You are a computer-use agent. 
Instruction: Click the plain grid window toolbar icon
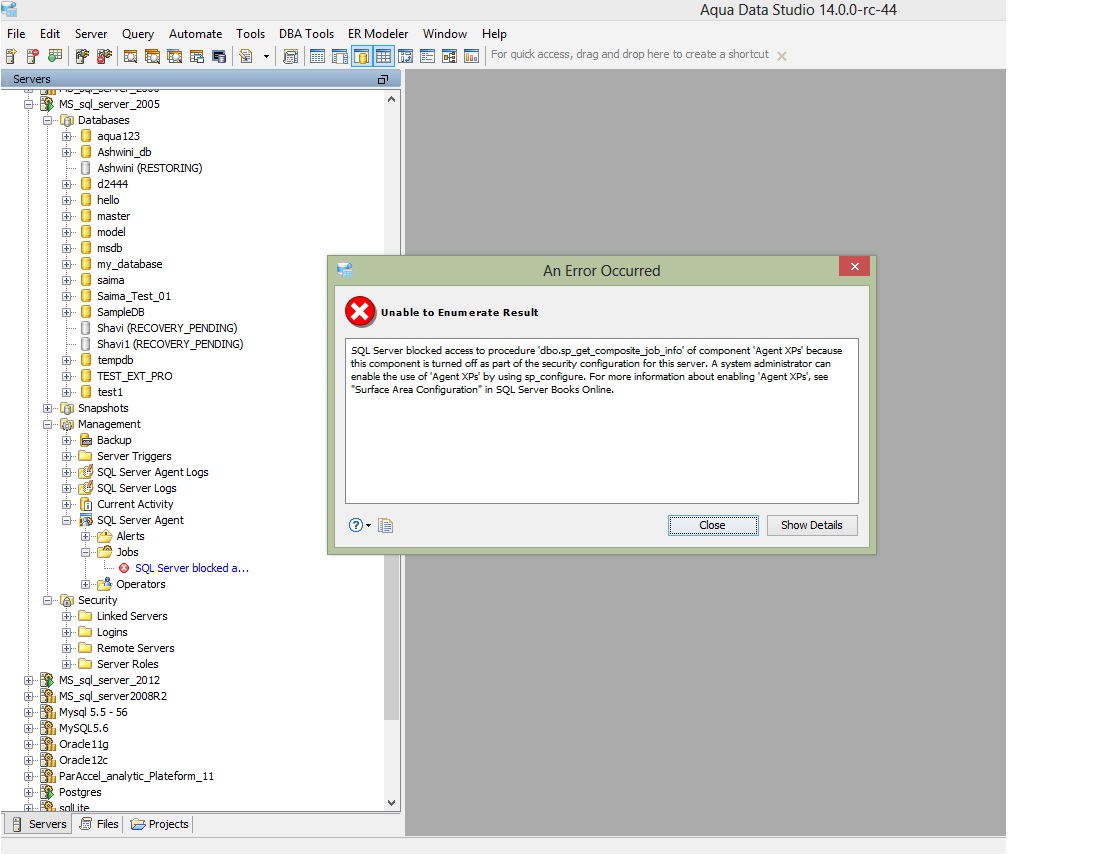[x=317, y=56]
